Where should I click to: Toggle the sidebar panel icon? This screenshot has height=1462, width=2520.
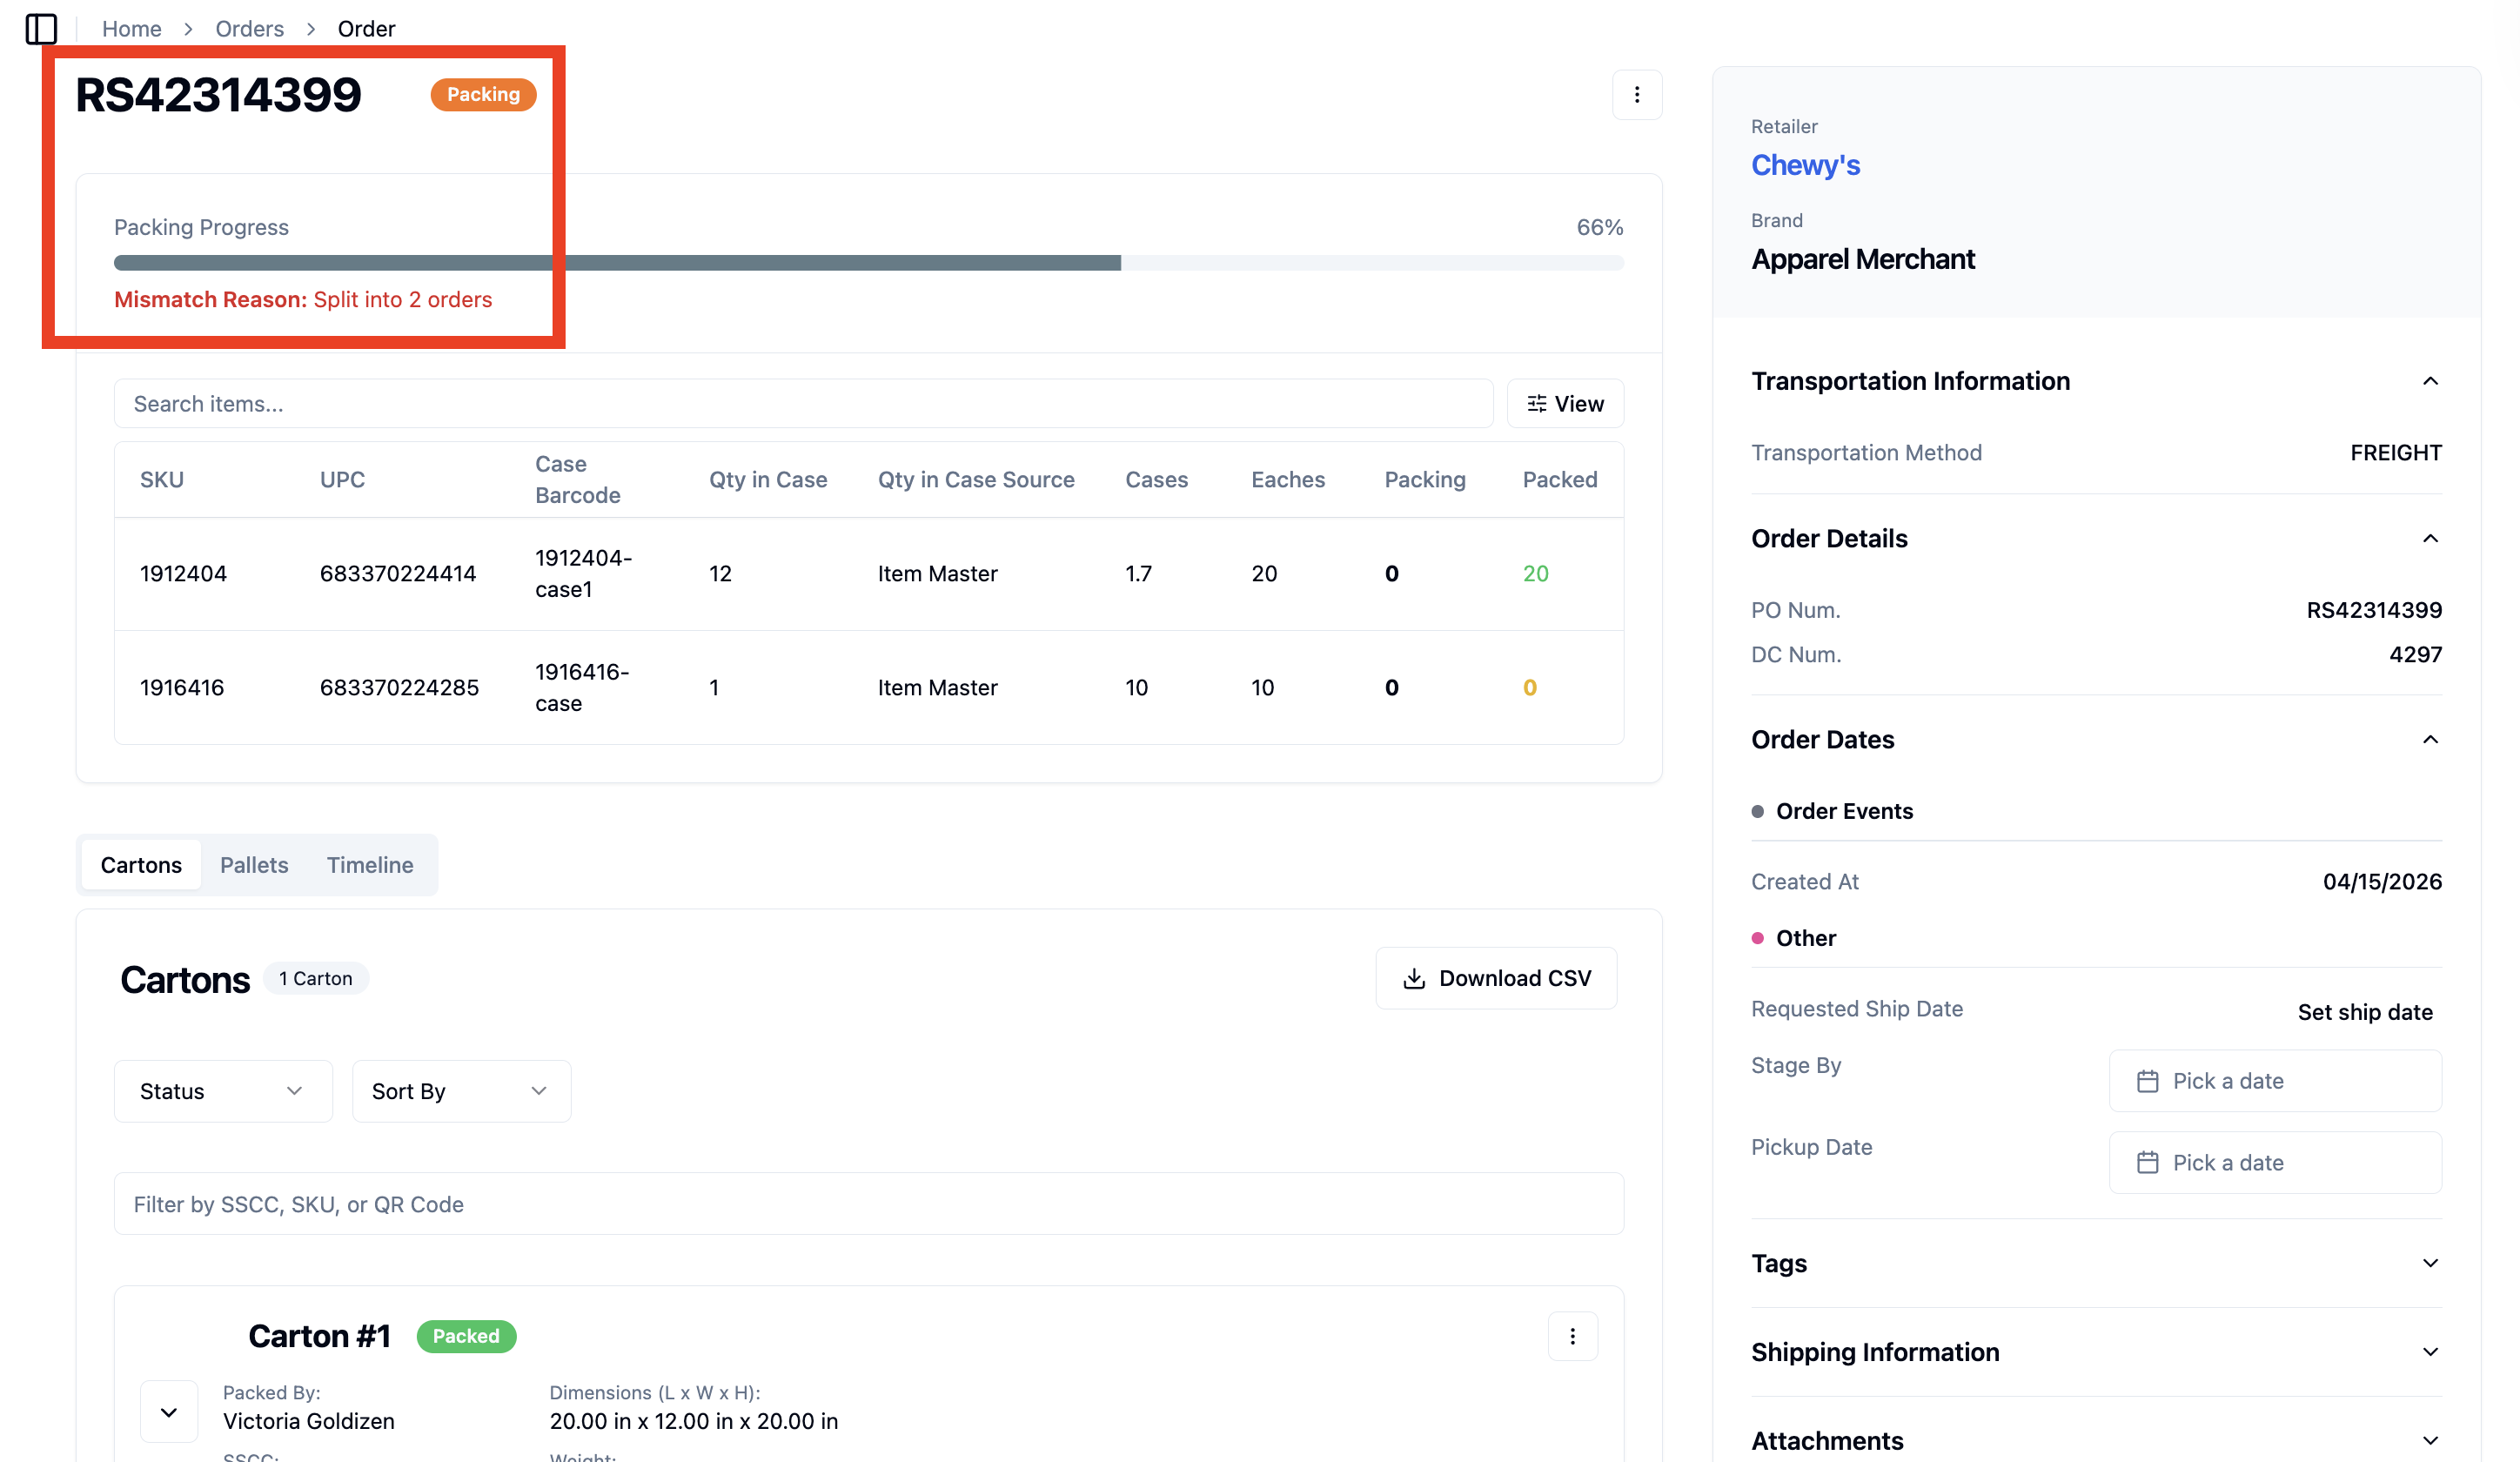click(41, 28)
